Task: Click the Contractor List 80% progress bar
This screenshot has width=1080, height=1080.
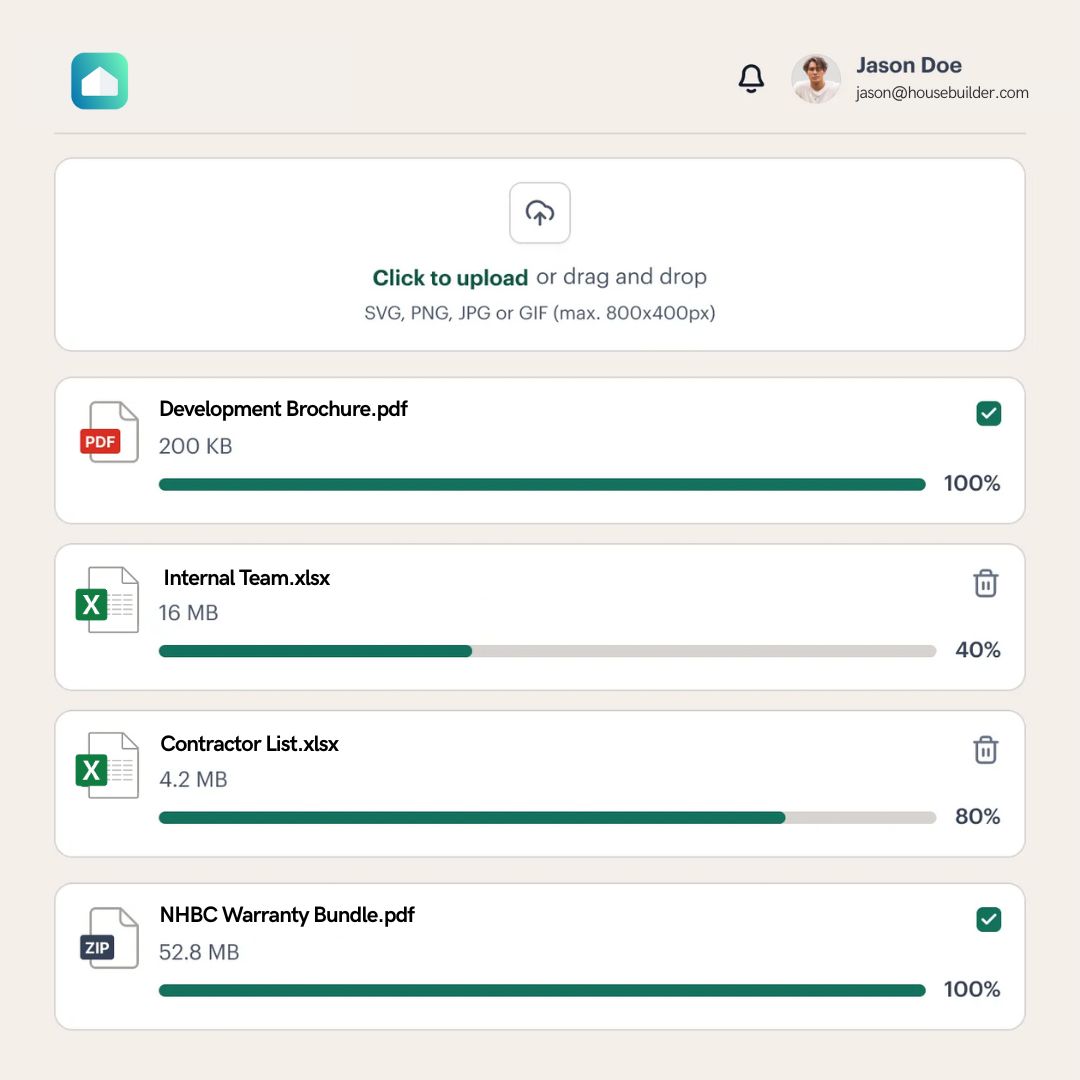Action: 547,817
